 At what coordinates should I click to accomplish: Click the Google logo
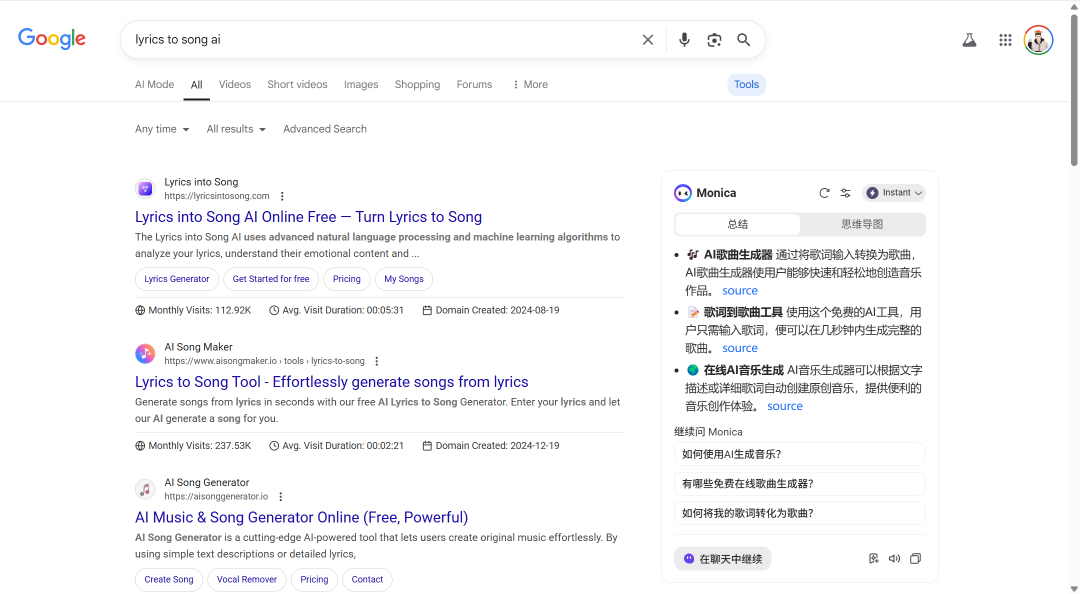coord(52,39)
